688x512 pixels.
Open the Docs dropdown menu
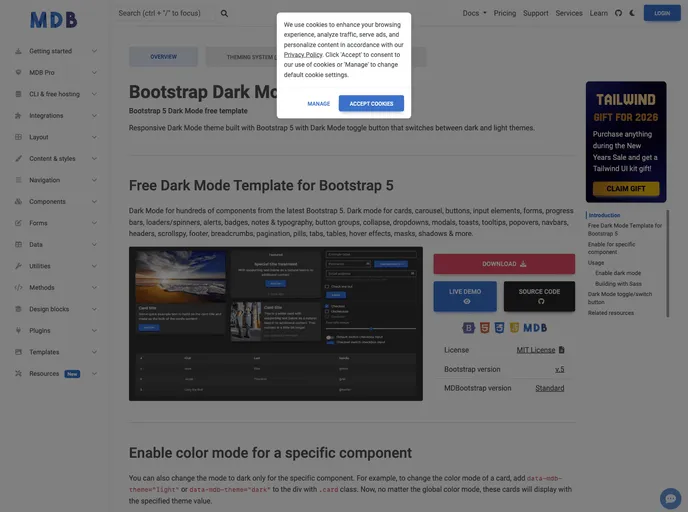point(474,13)
